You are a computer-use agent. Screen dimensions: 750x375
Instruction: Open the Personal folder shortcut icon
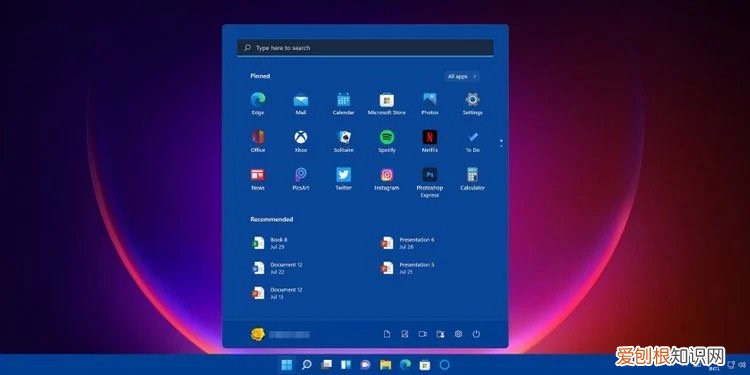[x=440, y=334]
